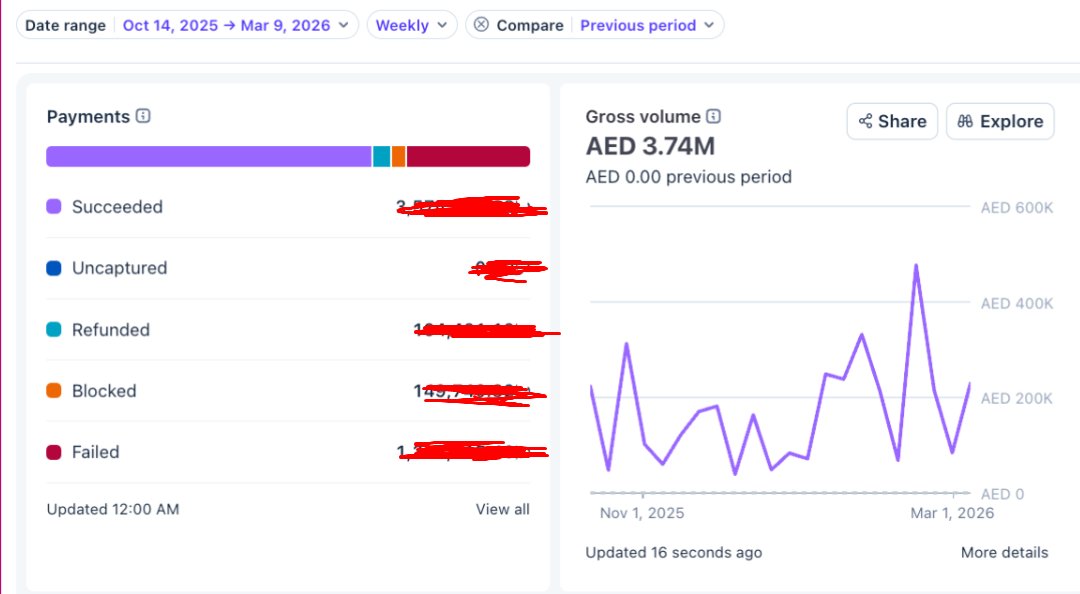This screenshot has width=1080, height=594.
Task: Click the Updated 12:00 AM text
Action: 113,509
